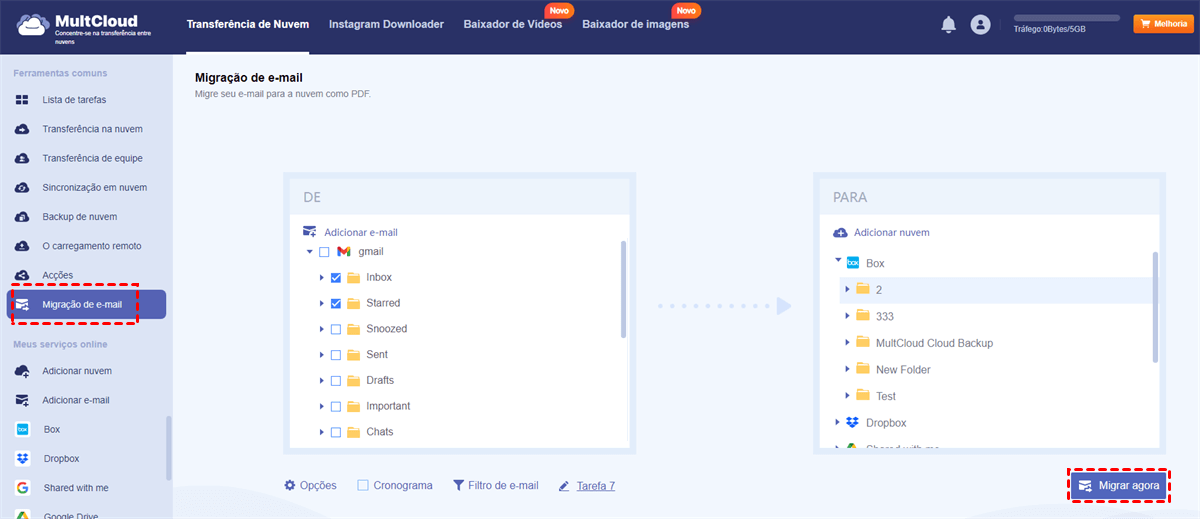Click Migrar agora button
The width and height of the screenshot is (1200, 519).
[1119, 485]
